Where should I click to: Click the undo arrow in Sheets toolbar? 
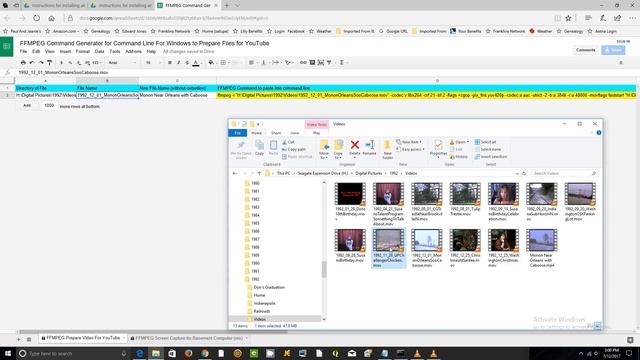(32, 62)
